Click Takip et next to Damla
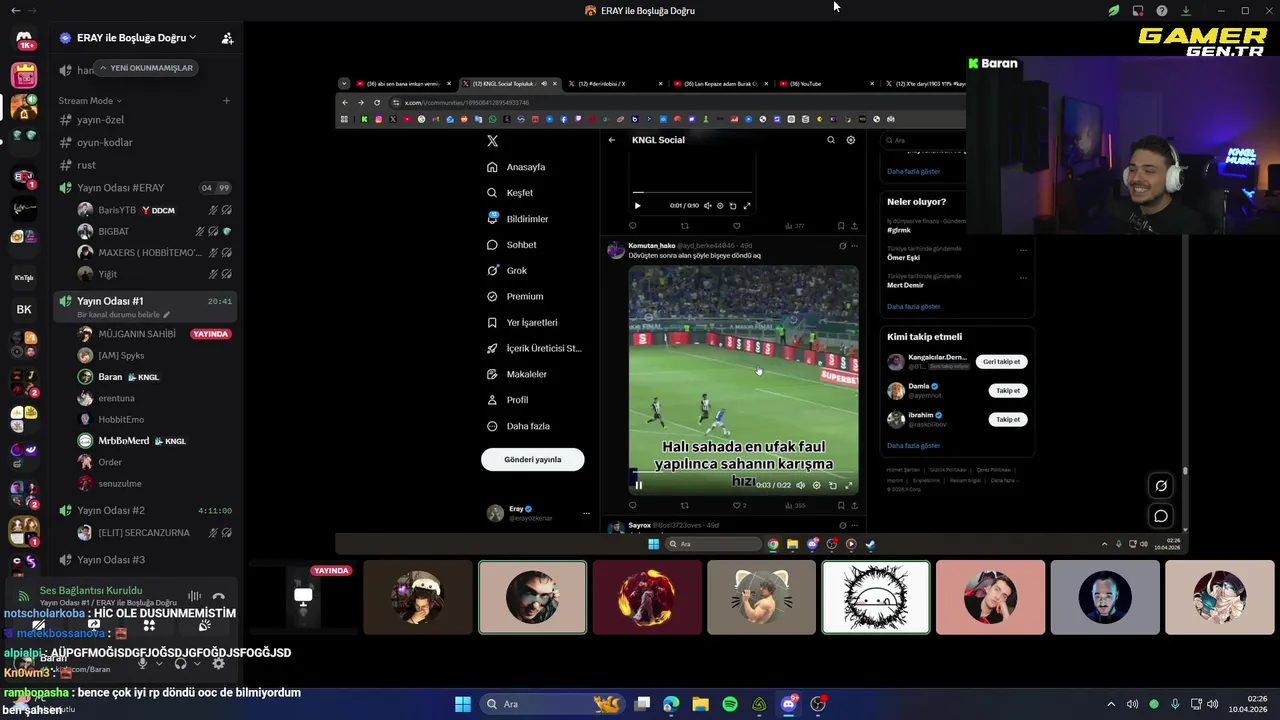This screenshot has height=720, width=1280. click(1008, 391)
